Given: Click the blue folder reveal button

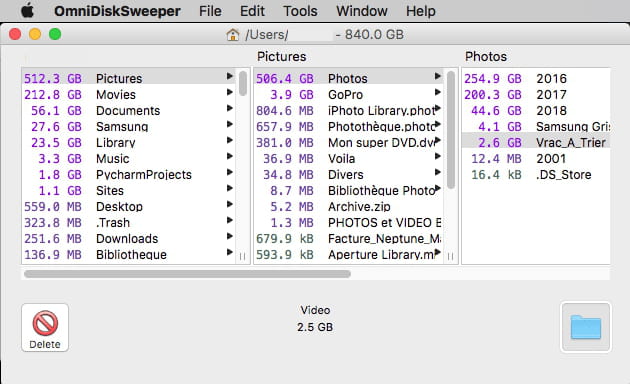Looking at the screenshot, I should click(x=586, y=327).
